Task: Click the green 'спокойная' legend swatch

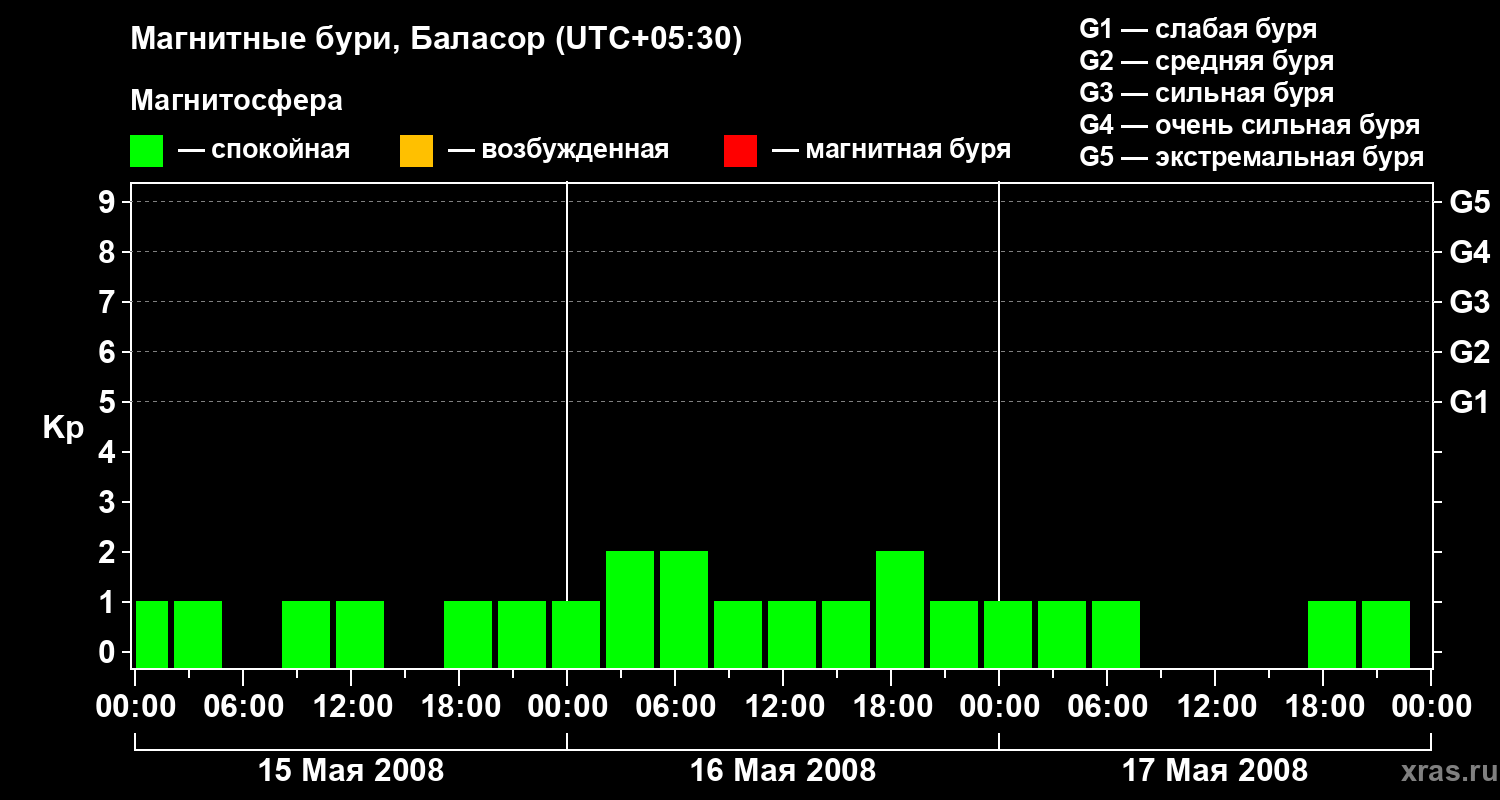Action: pyautogui.click(x=146, y=151)
